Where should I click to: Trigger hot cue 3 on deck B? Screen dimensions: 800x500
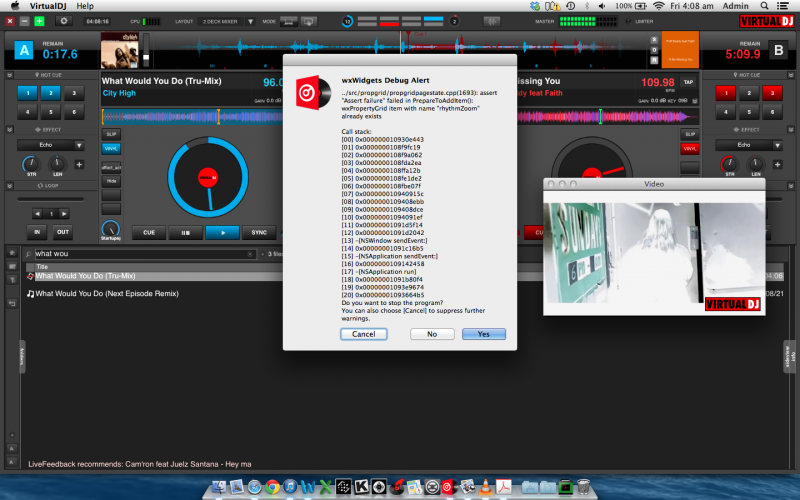coord(772,93)
